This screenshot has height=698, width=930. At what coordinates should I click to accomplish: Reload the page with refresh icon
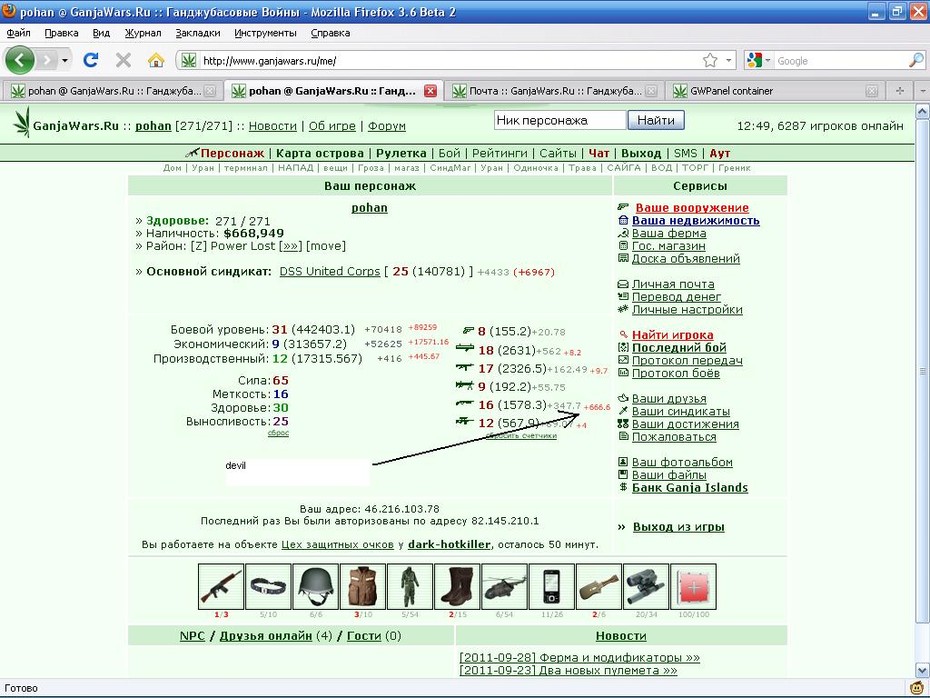pyautogui.click(x=91, y=60)
